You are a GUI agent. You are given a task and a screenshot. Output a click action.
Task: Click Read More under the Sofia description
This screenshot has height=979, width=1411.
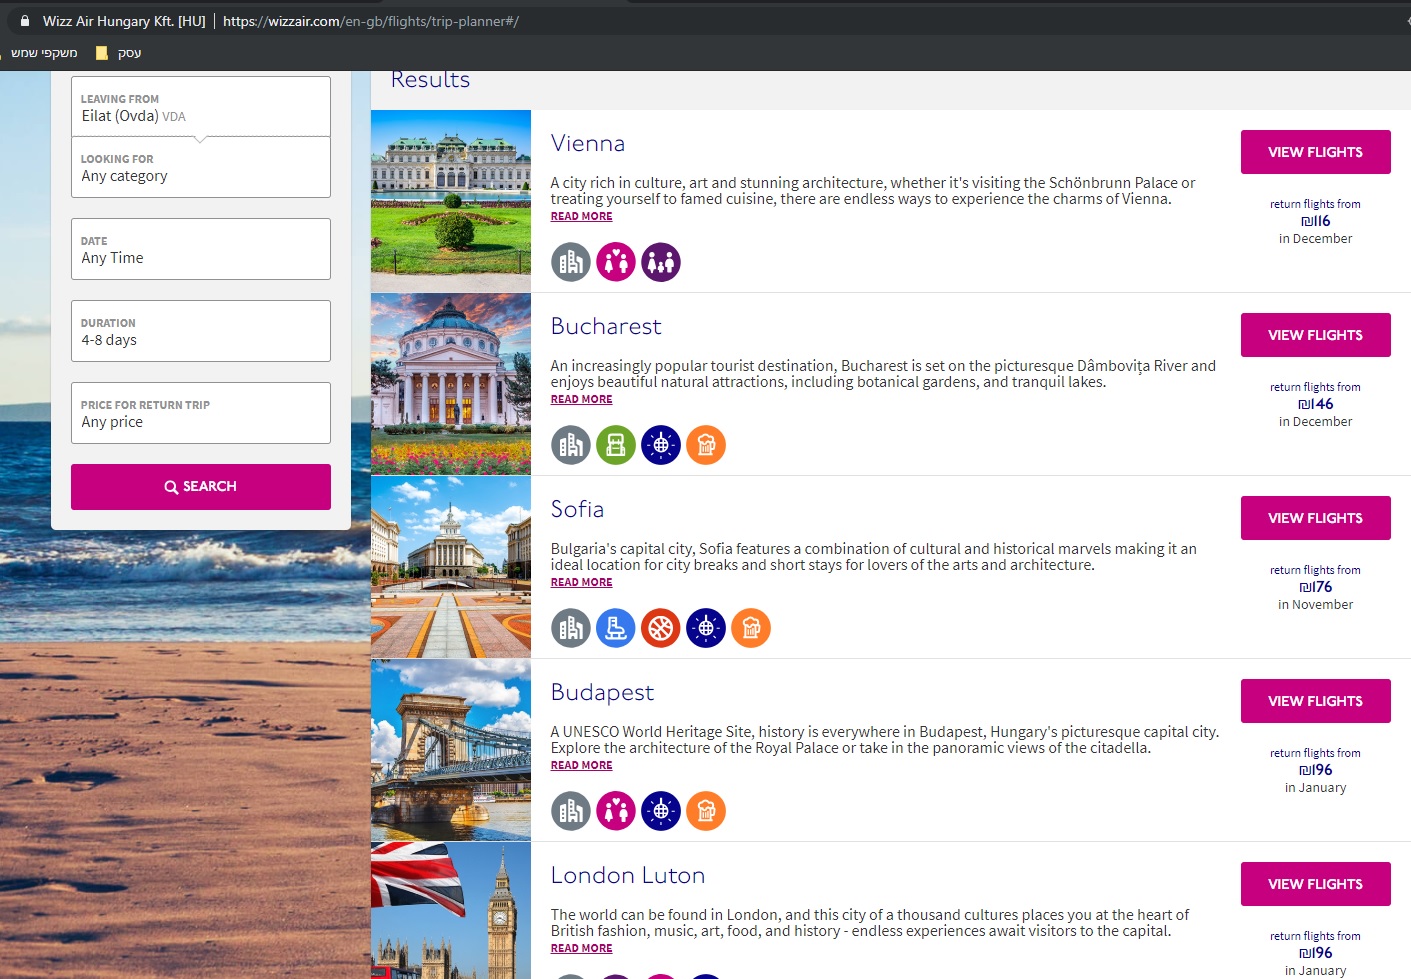(x=581, y=582)
